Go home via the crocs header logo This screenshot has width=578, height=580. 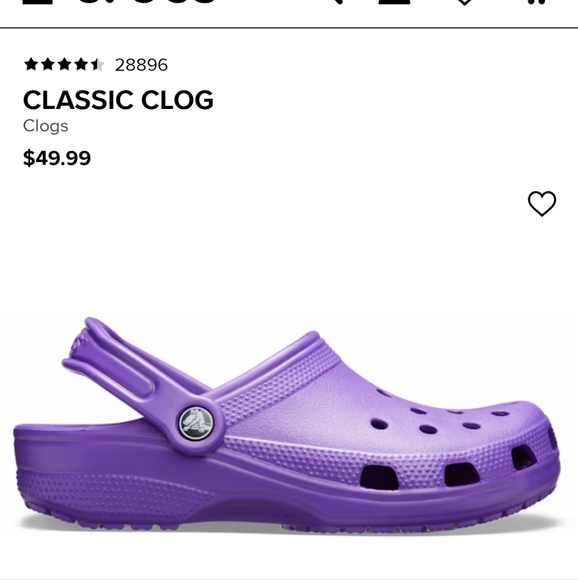click(x=148, y=2)
